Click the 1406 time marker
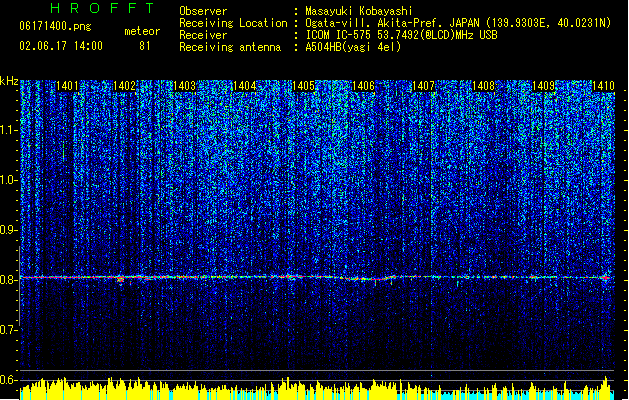The image size is (629, 400). click(363, 86)
